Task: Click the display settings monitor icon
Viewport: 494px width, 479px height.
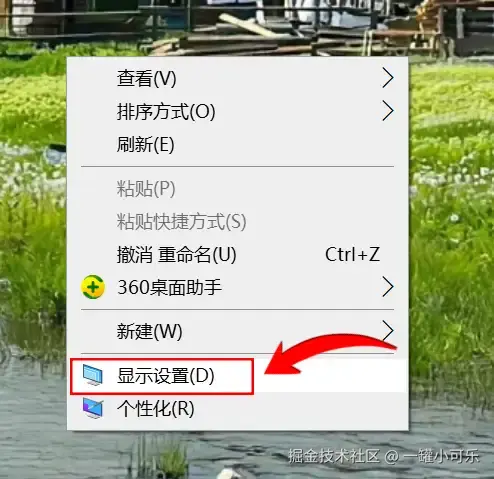Action: pyautogui.click(x=93, y=375)
